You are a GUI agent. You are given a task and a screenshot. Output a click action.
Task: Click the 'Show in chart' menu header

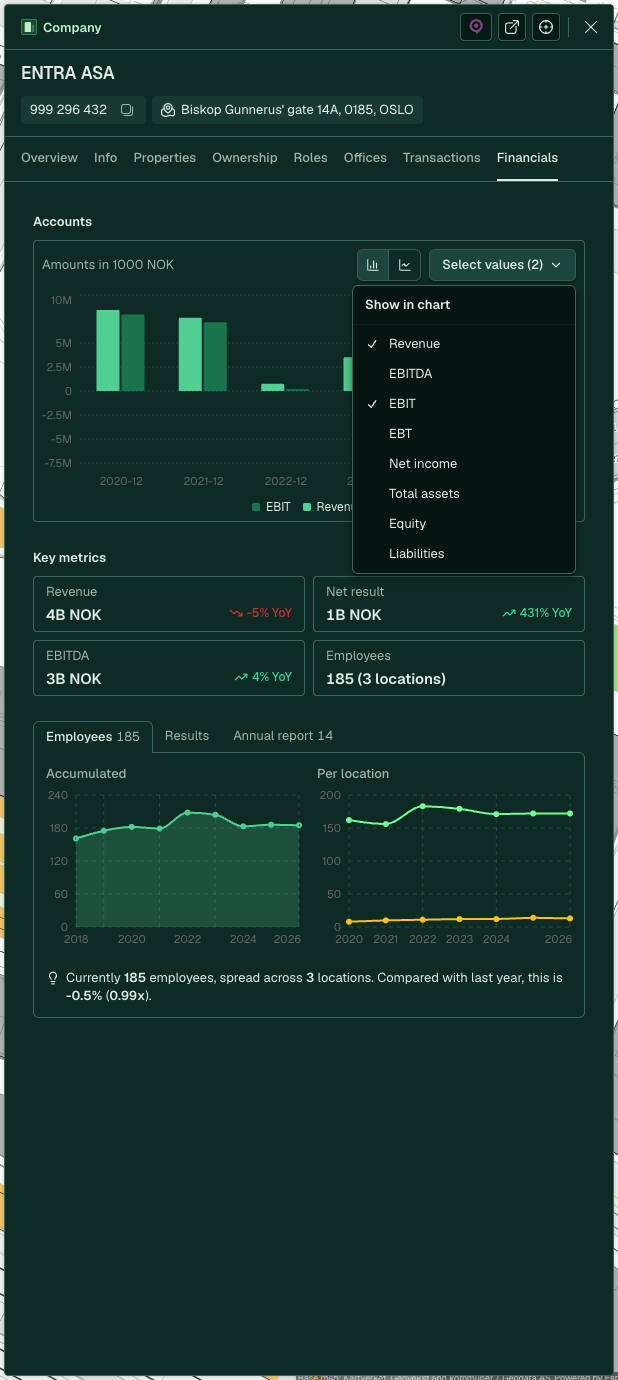(408, 305)
